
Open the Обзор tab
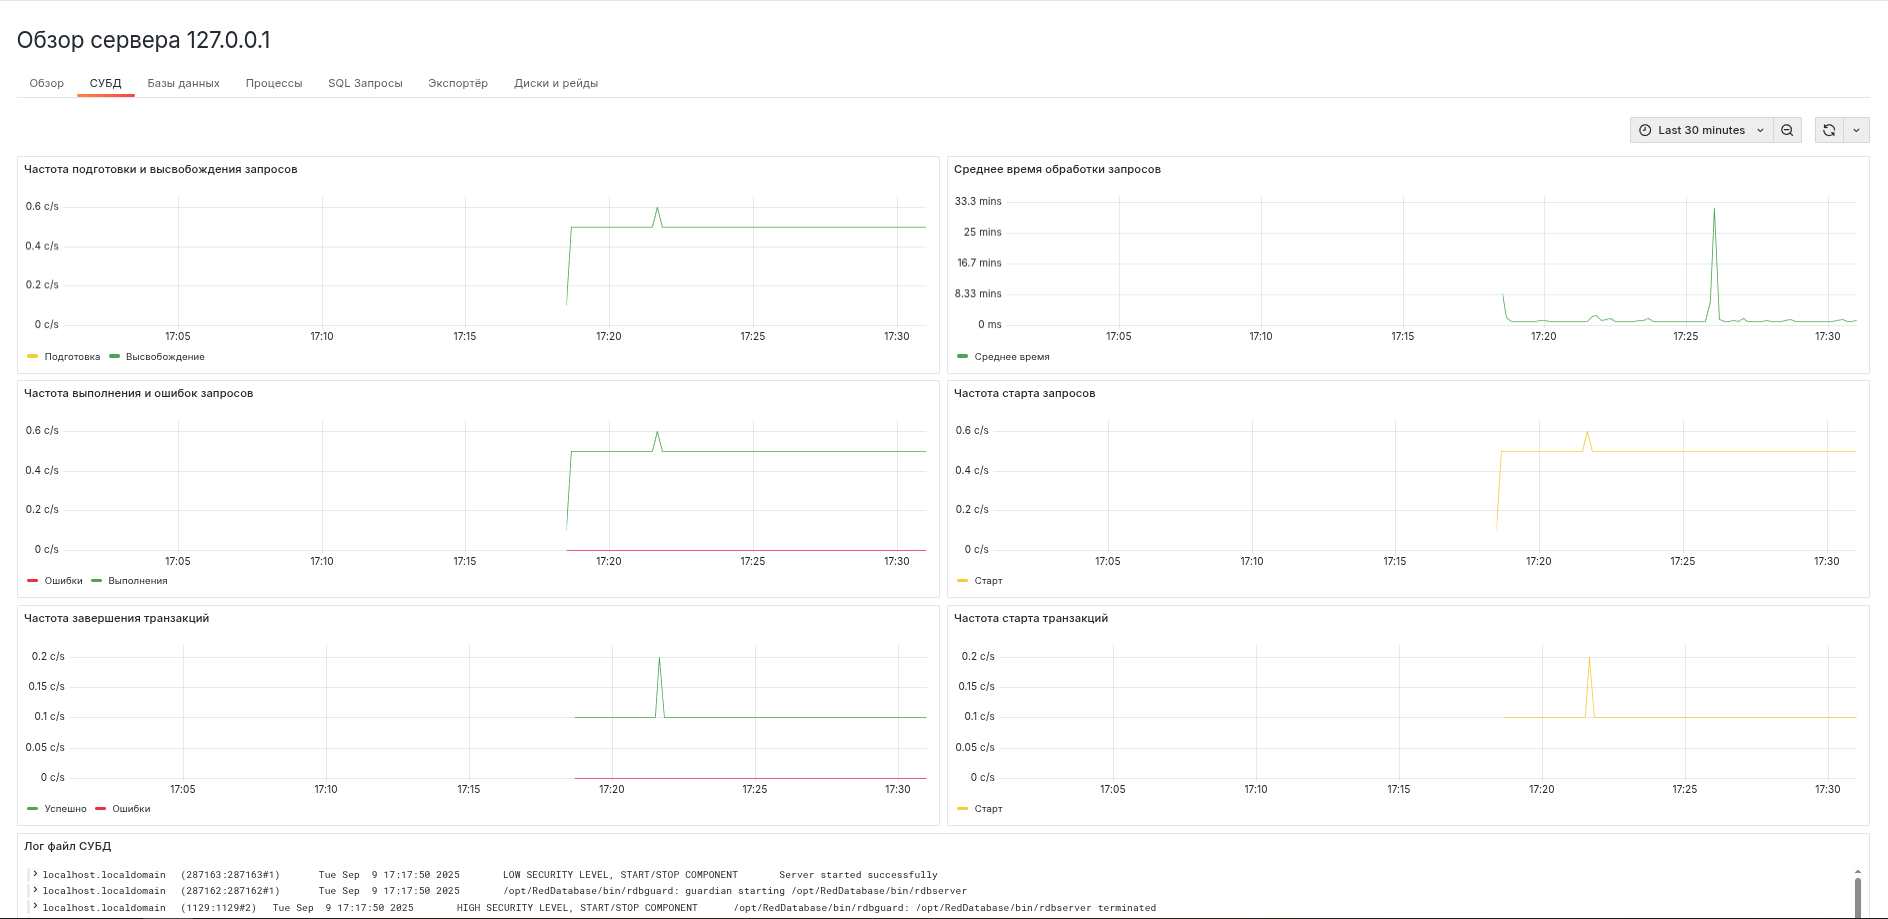pos(47,83)
